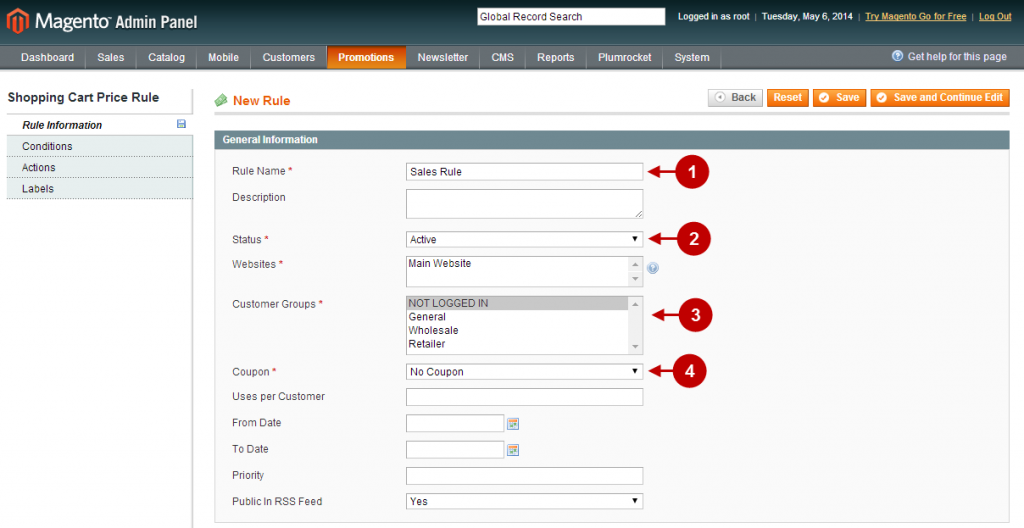Click the New Rule tag icon
The image size is (1024, 528).
(221, 101)
